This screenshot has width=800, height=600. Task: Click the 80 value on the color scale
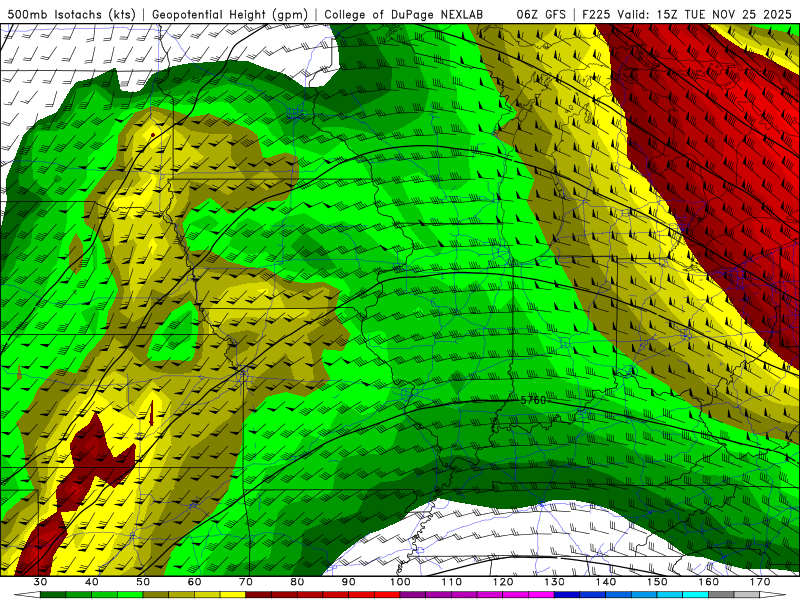(297, 582)
